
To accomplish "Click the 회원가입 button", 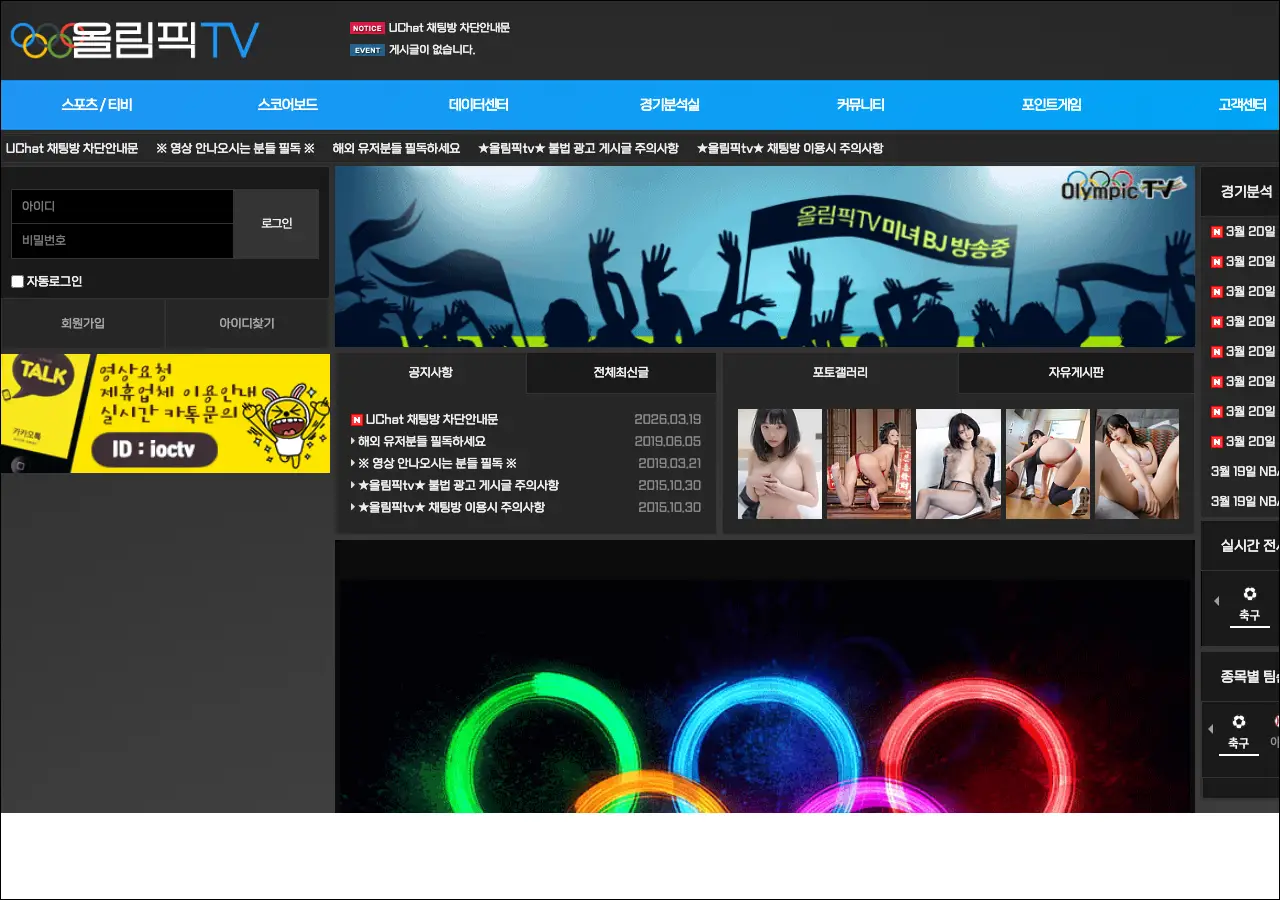I will pyautogui.click(x=83, y=323).
